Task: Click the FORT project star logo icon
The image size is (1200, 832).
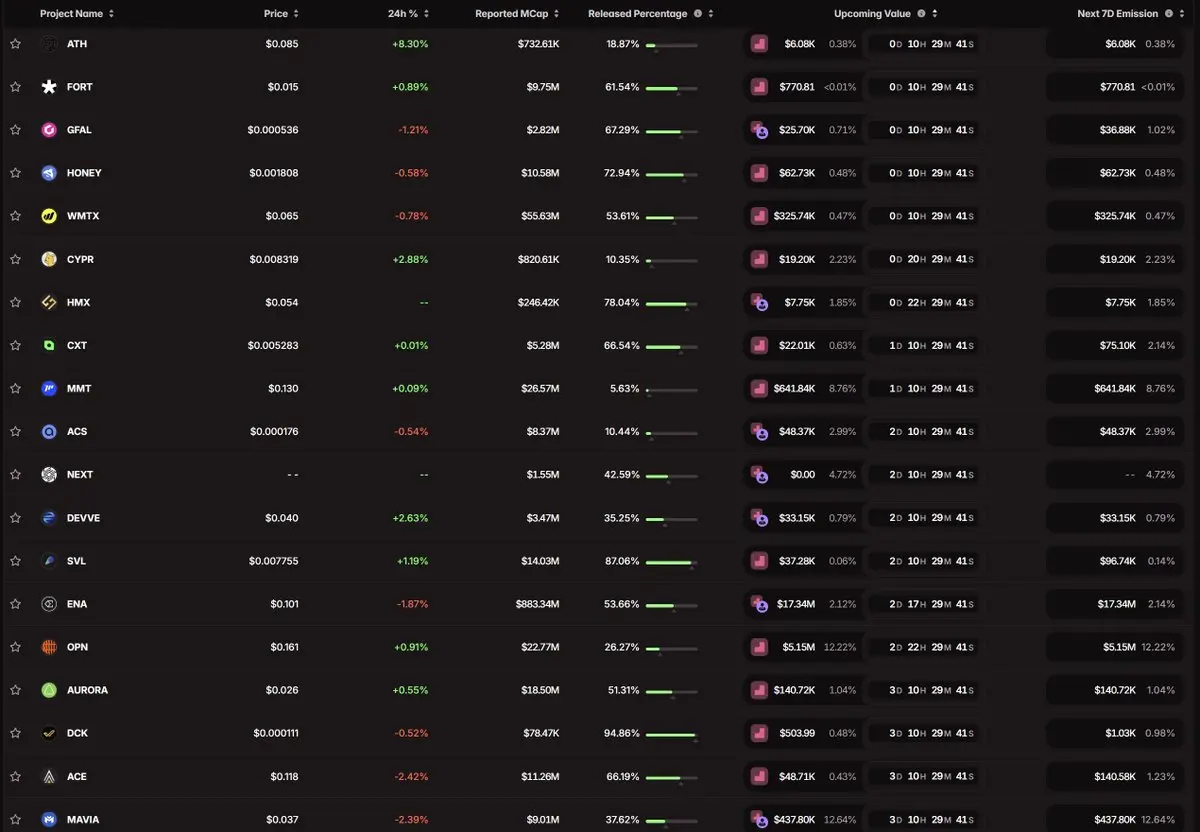Action: click(49, 87)
